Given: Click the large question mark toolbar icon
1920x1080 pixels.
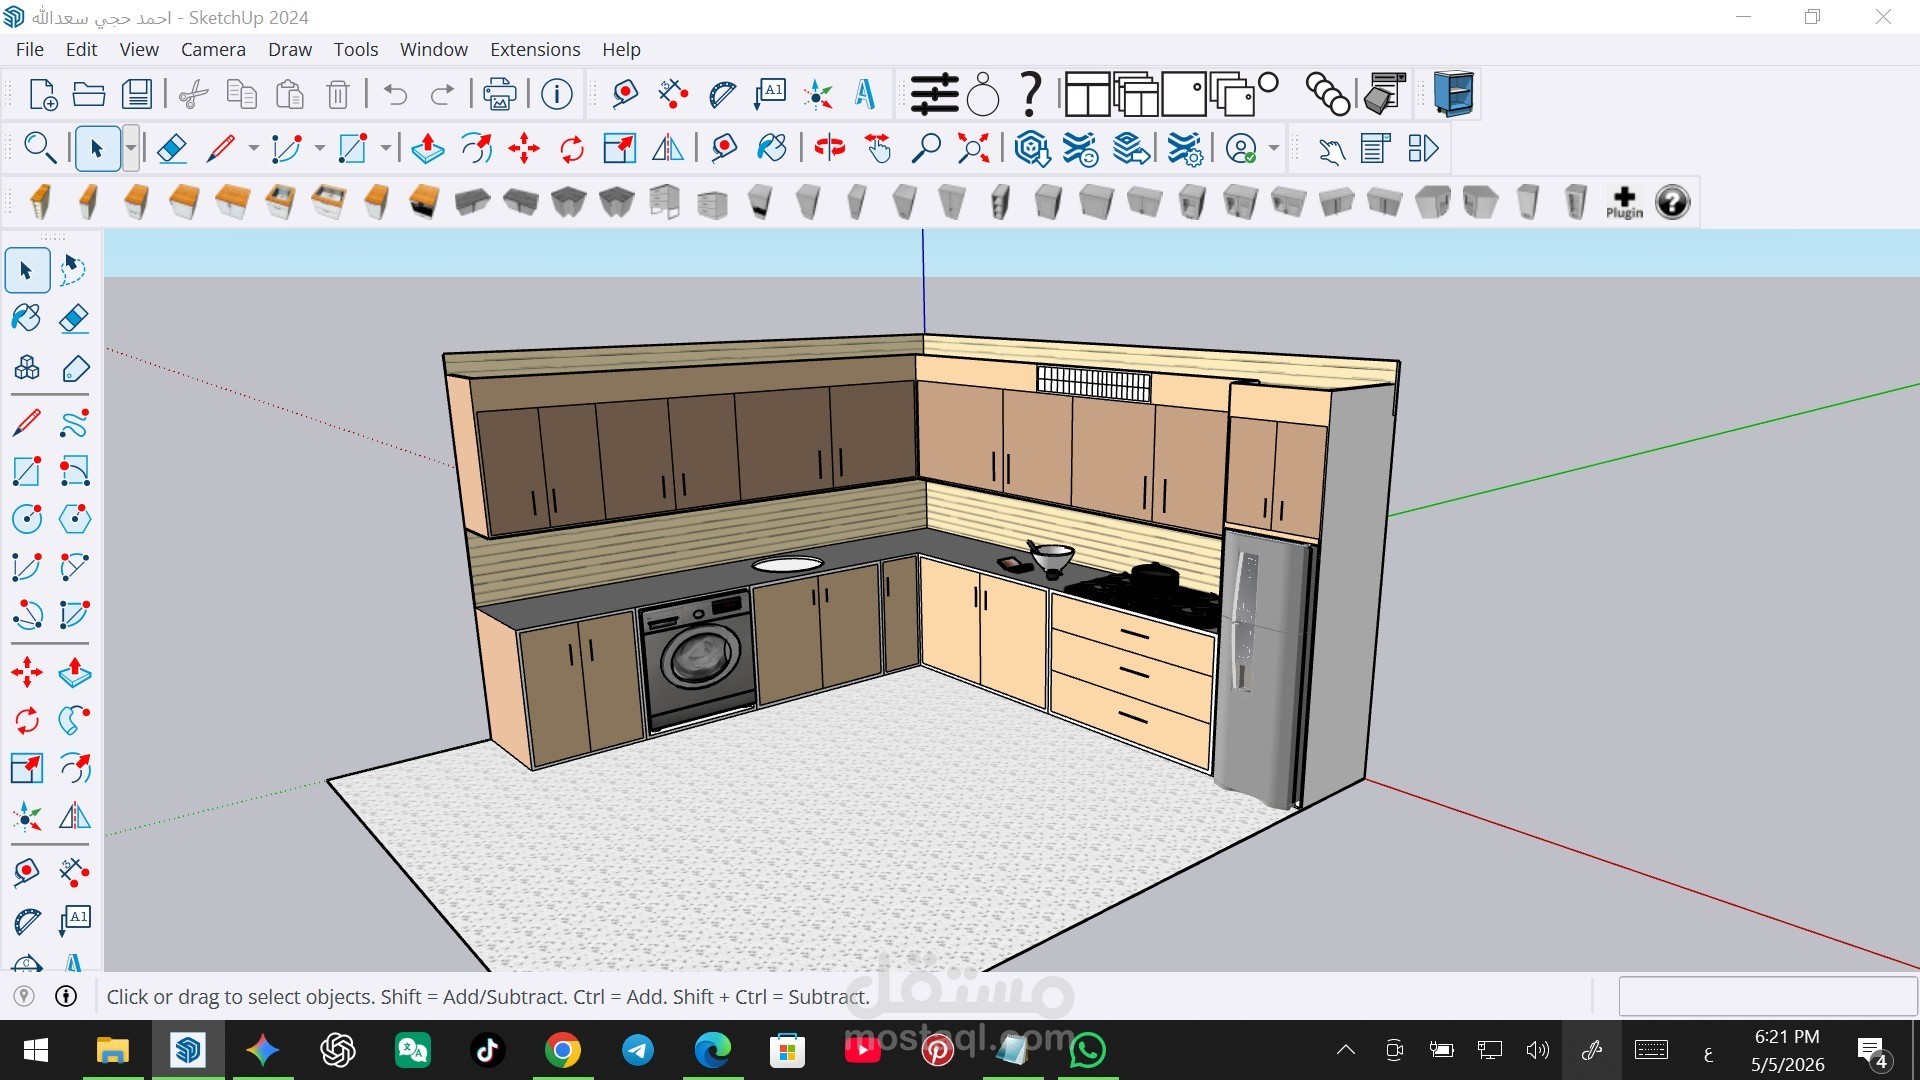Looking at the screenshot, I should click(x=1030, y=94).
